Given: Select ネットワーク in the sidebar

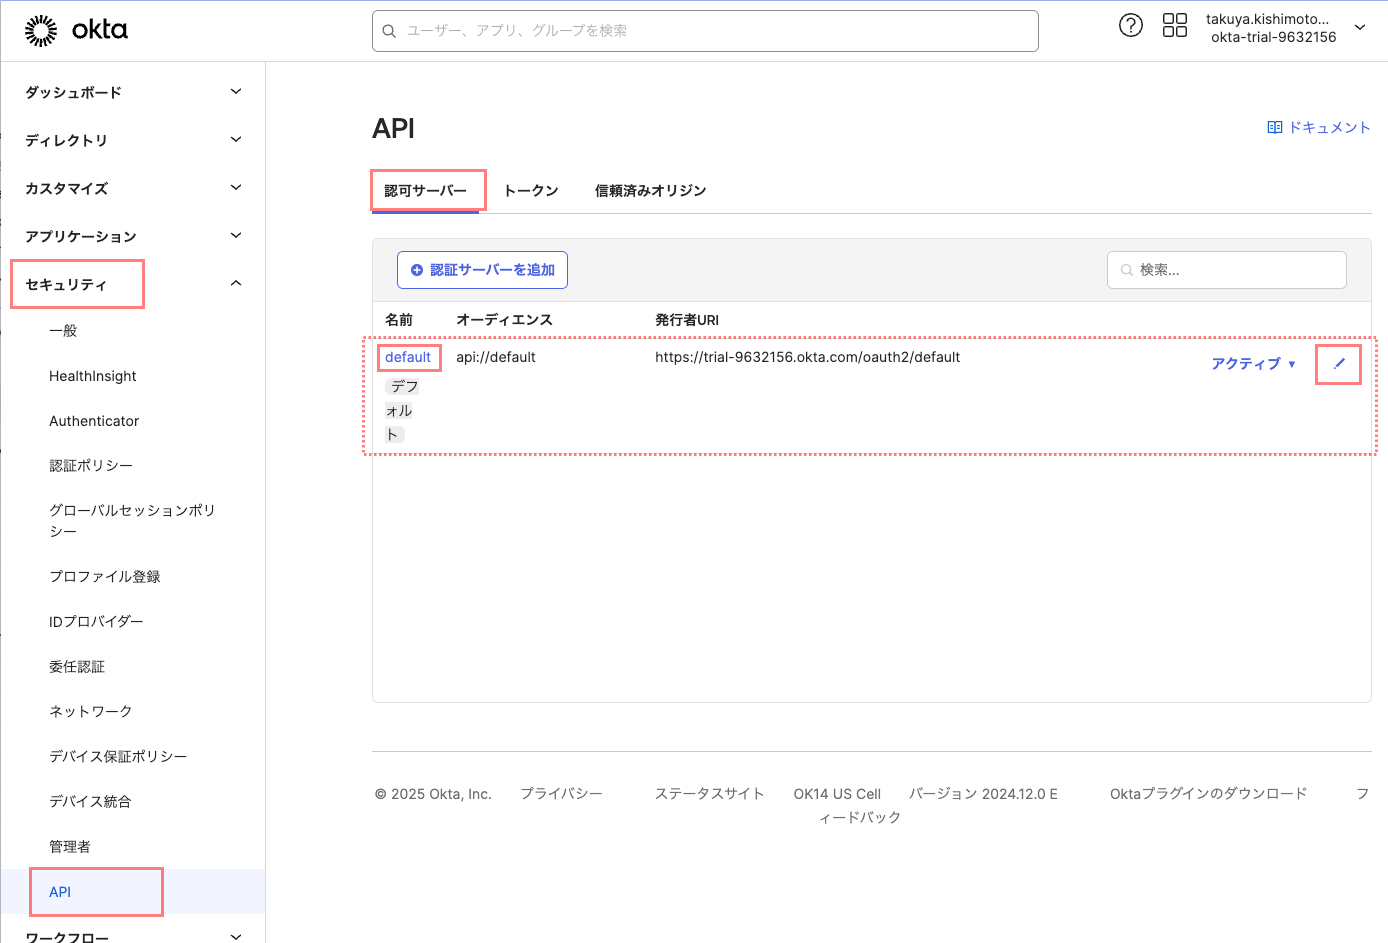Looking at the screenshot, I should pos(91,712).
